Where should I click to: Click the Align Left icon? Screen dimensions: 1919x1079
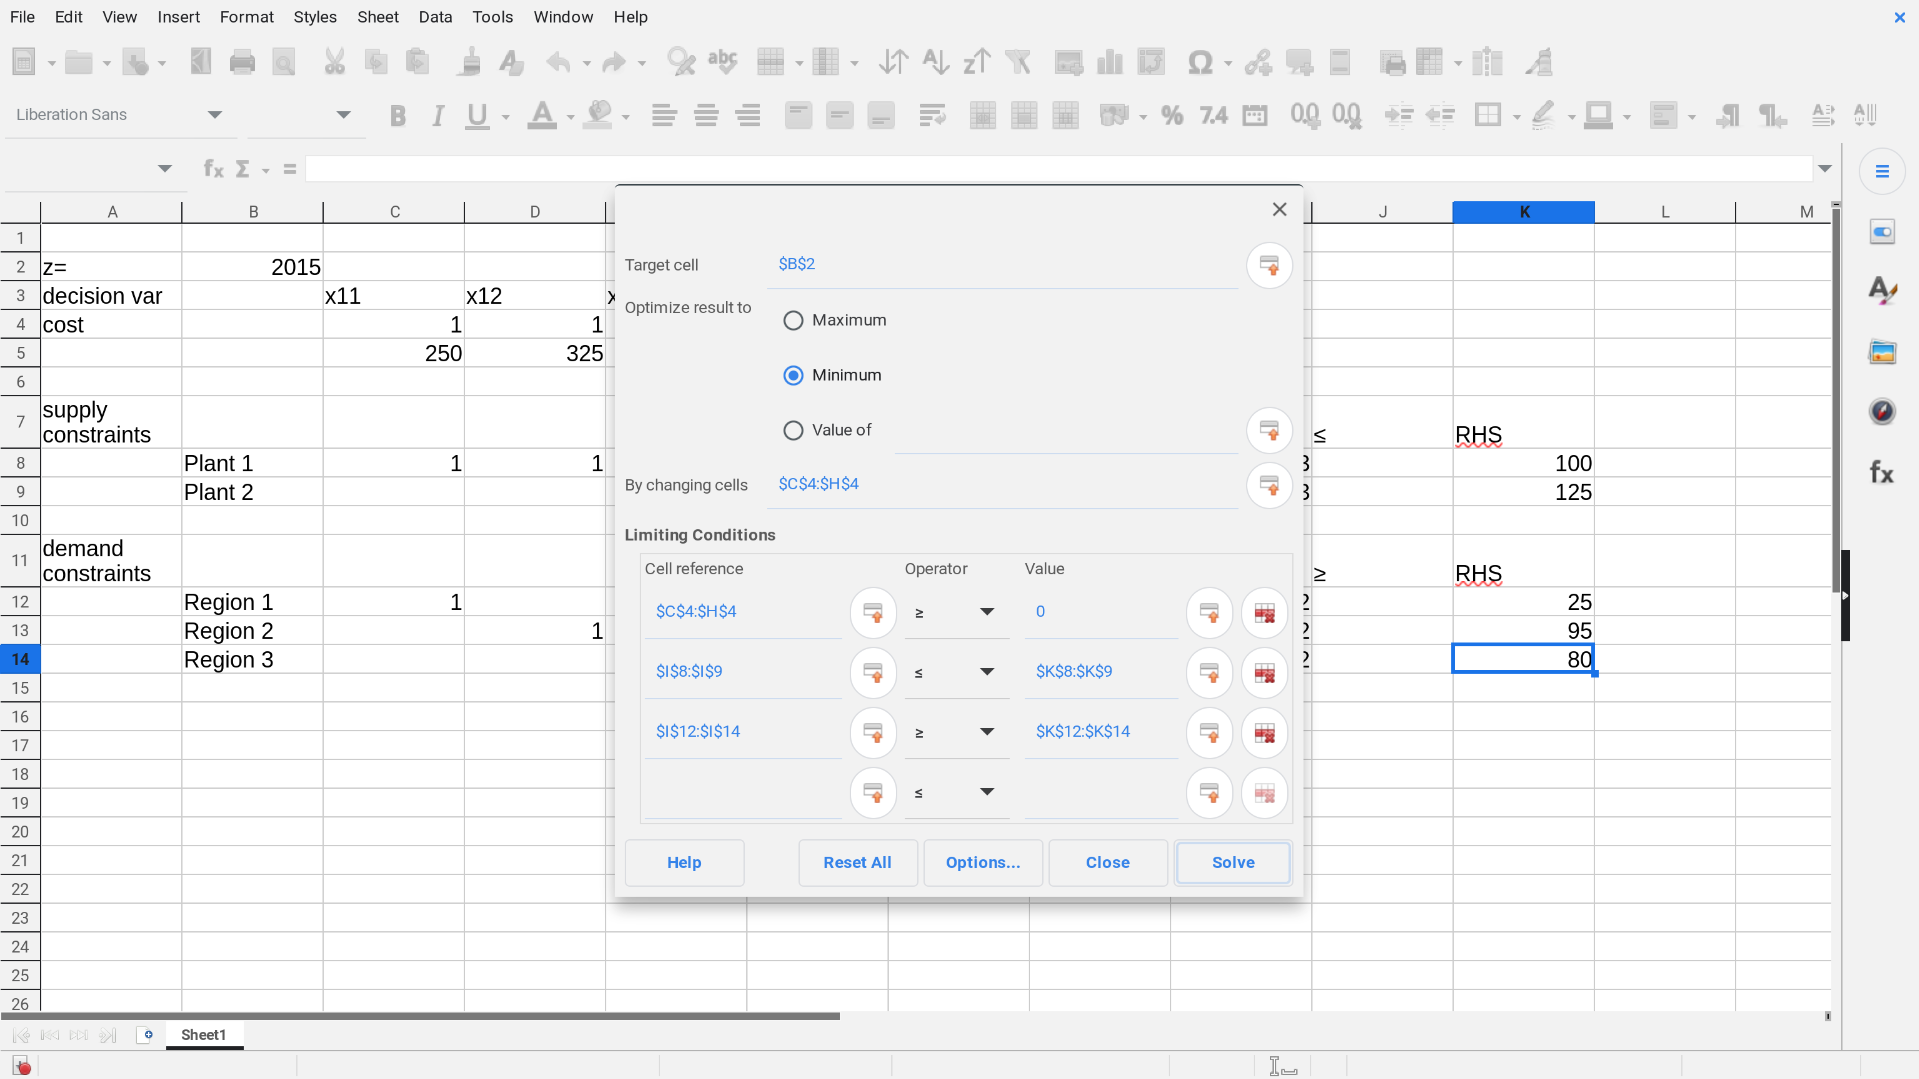click(x=664, y=116)
